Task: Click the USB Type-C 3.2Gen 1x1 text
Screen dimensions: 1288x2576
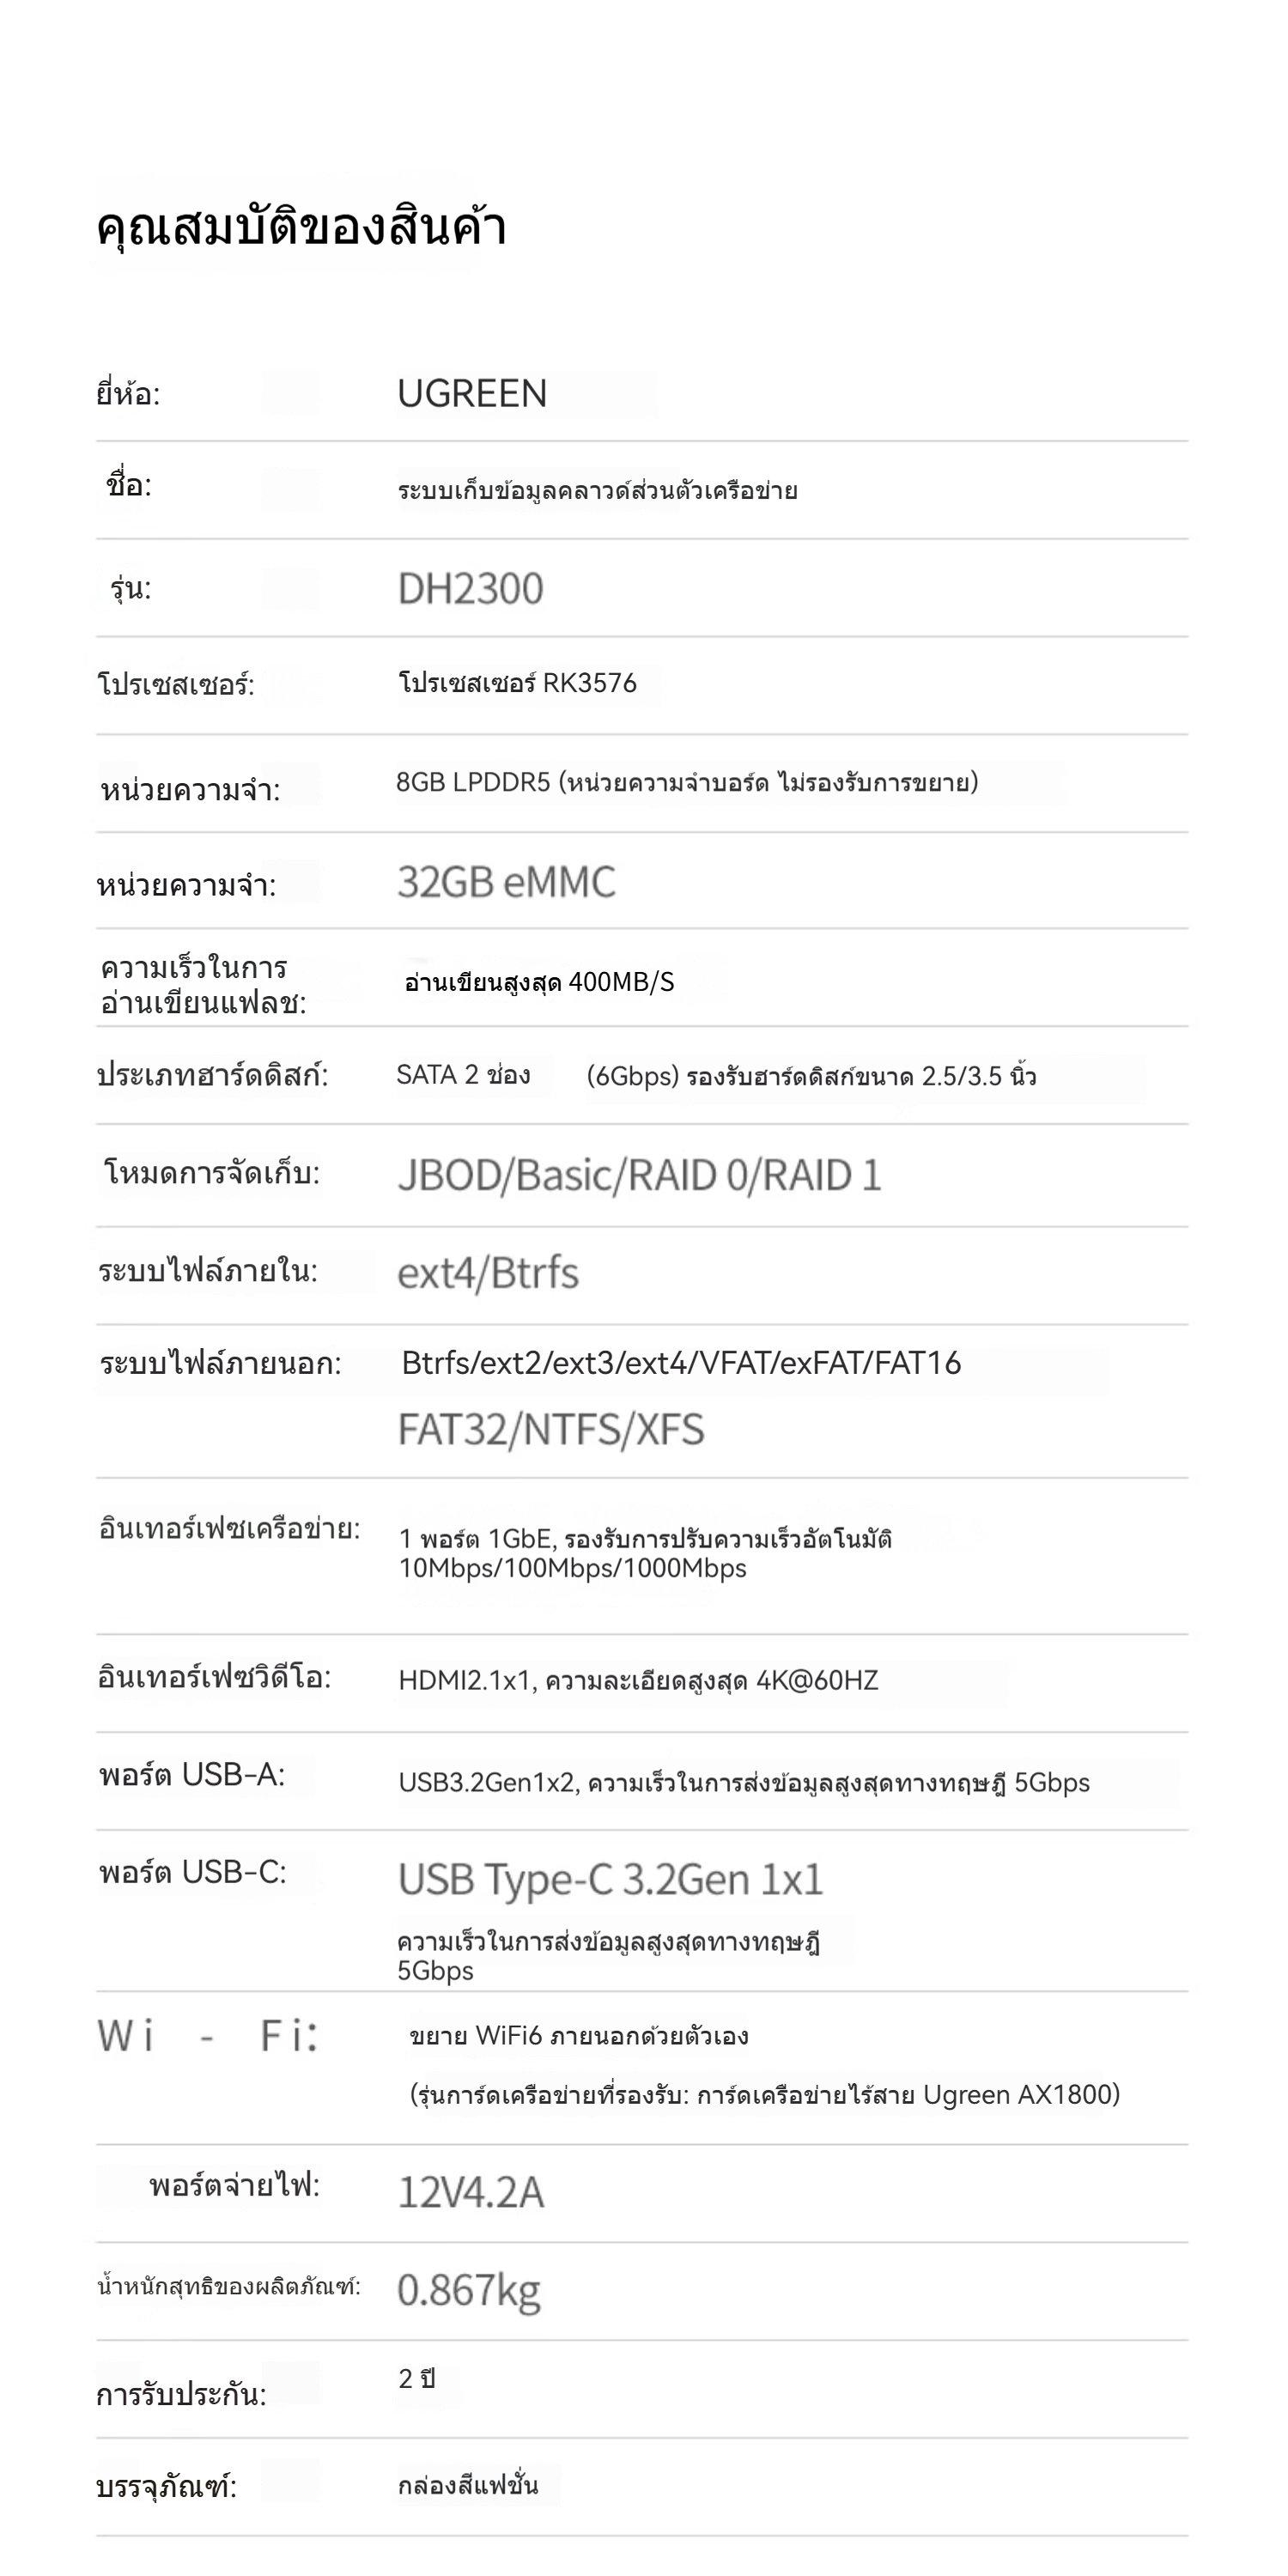Action: 611,1879
